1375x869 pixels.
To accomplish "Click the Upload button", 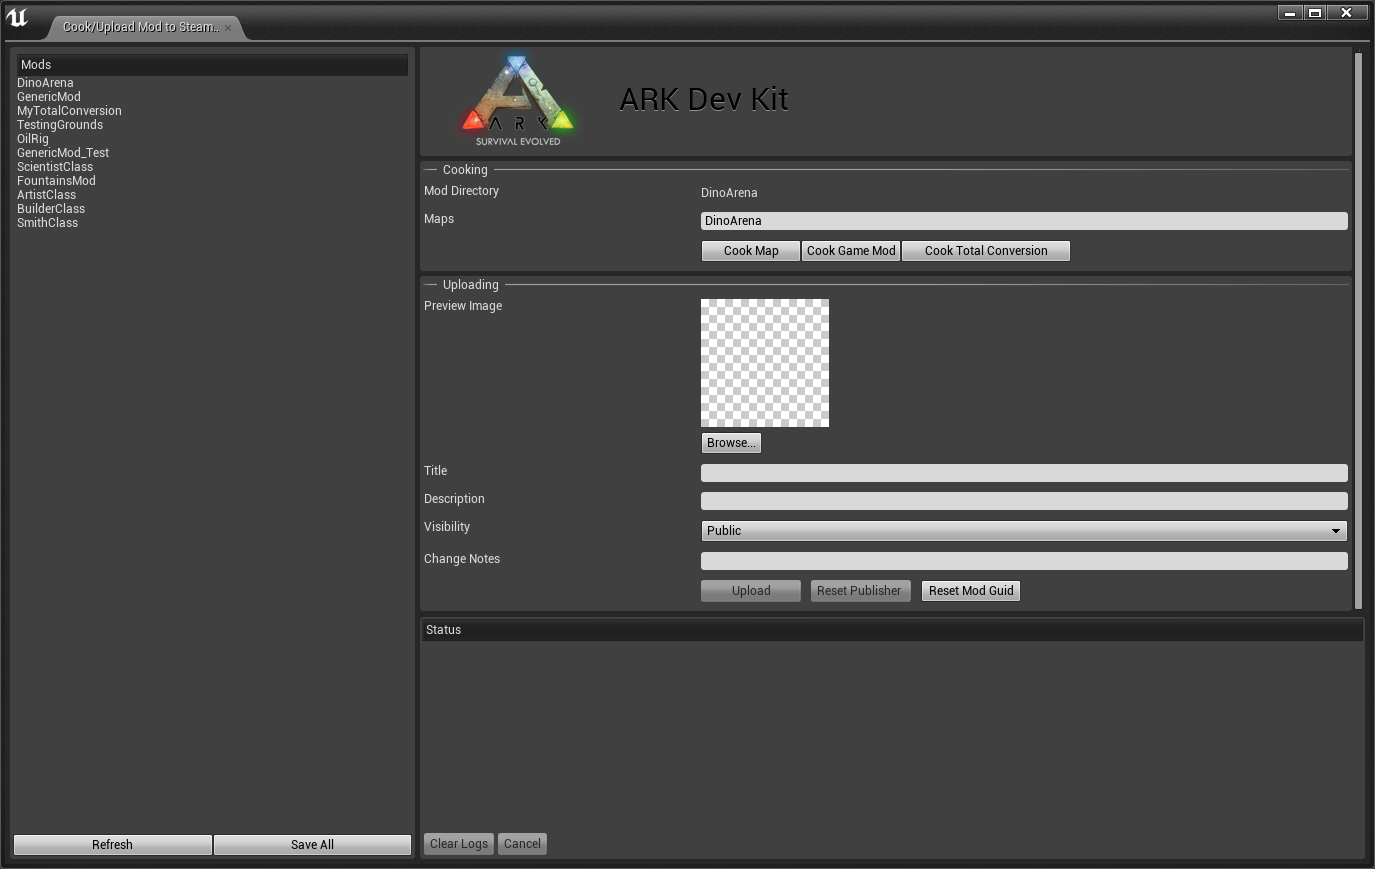I will pos(751,591).
